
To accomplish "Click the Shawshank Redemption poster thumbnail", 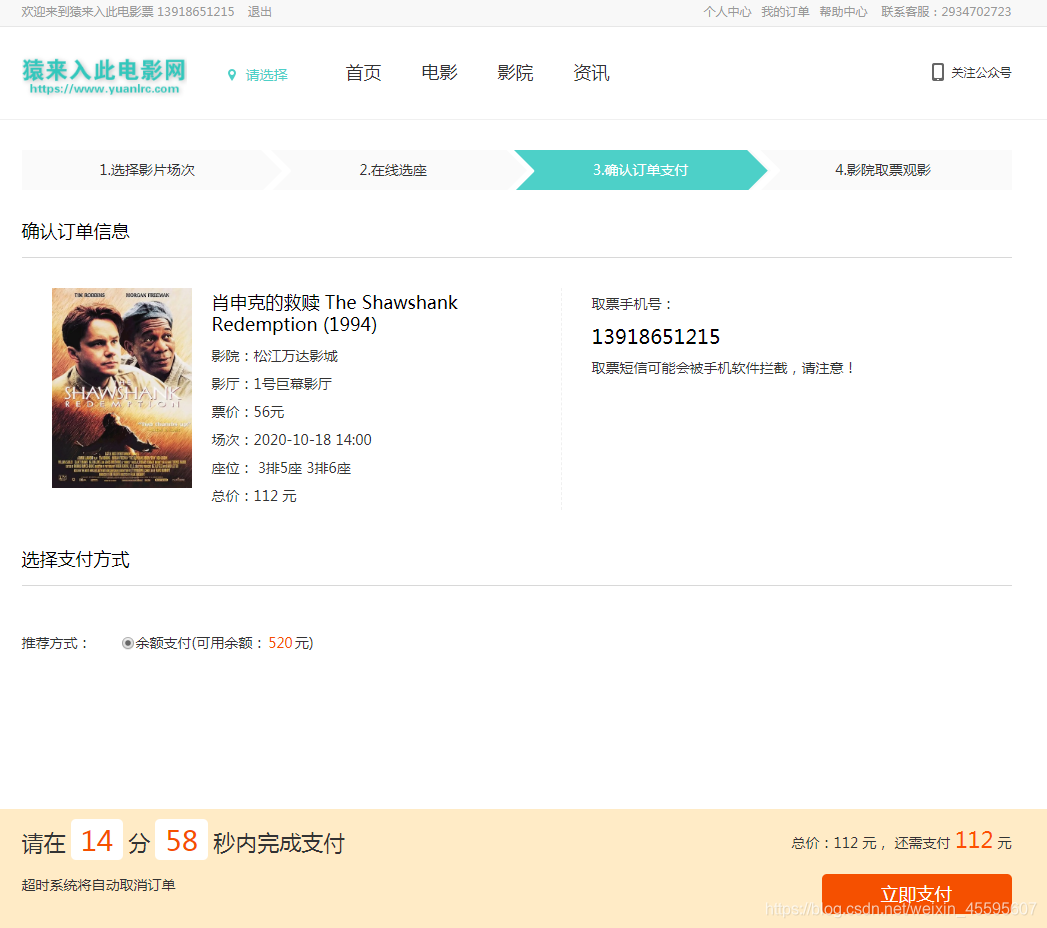I will tap(122, 388).
